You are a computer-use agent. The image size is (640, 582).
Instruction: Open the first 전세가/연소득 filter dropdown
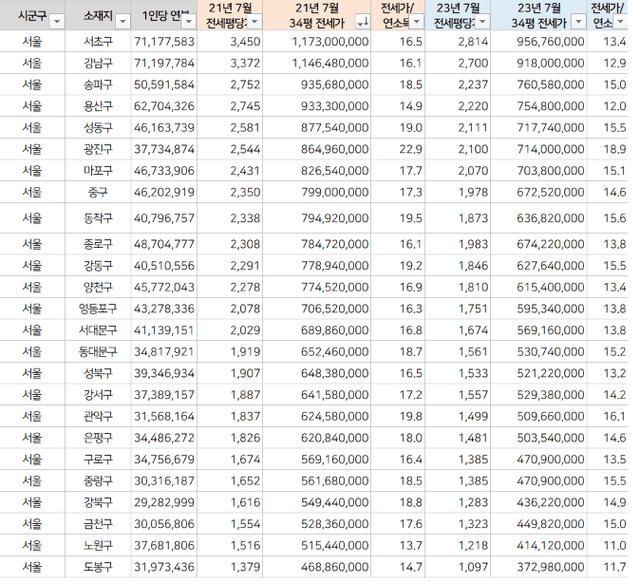click(x=416, y=21)
